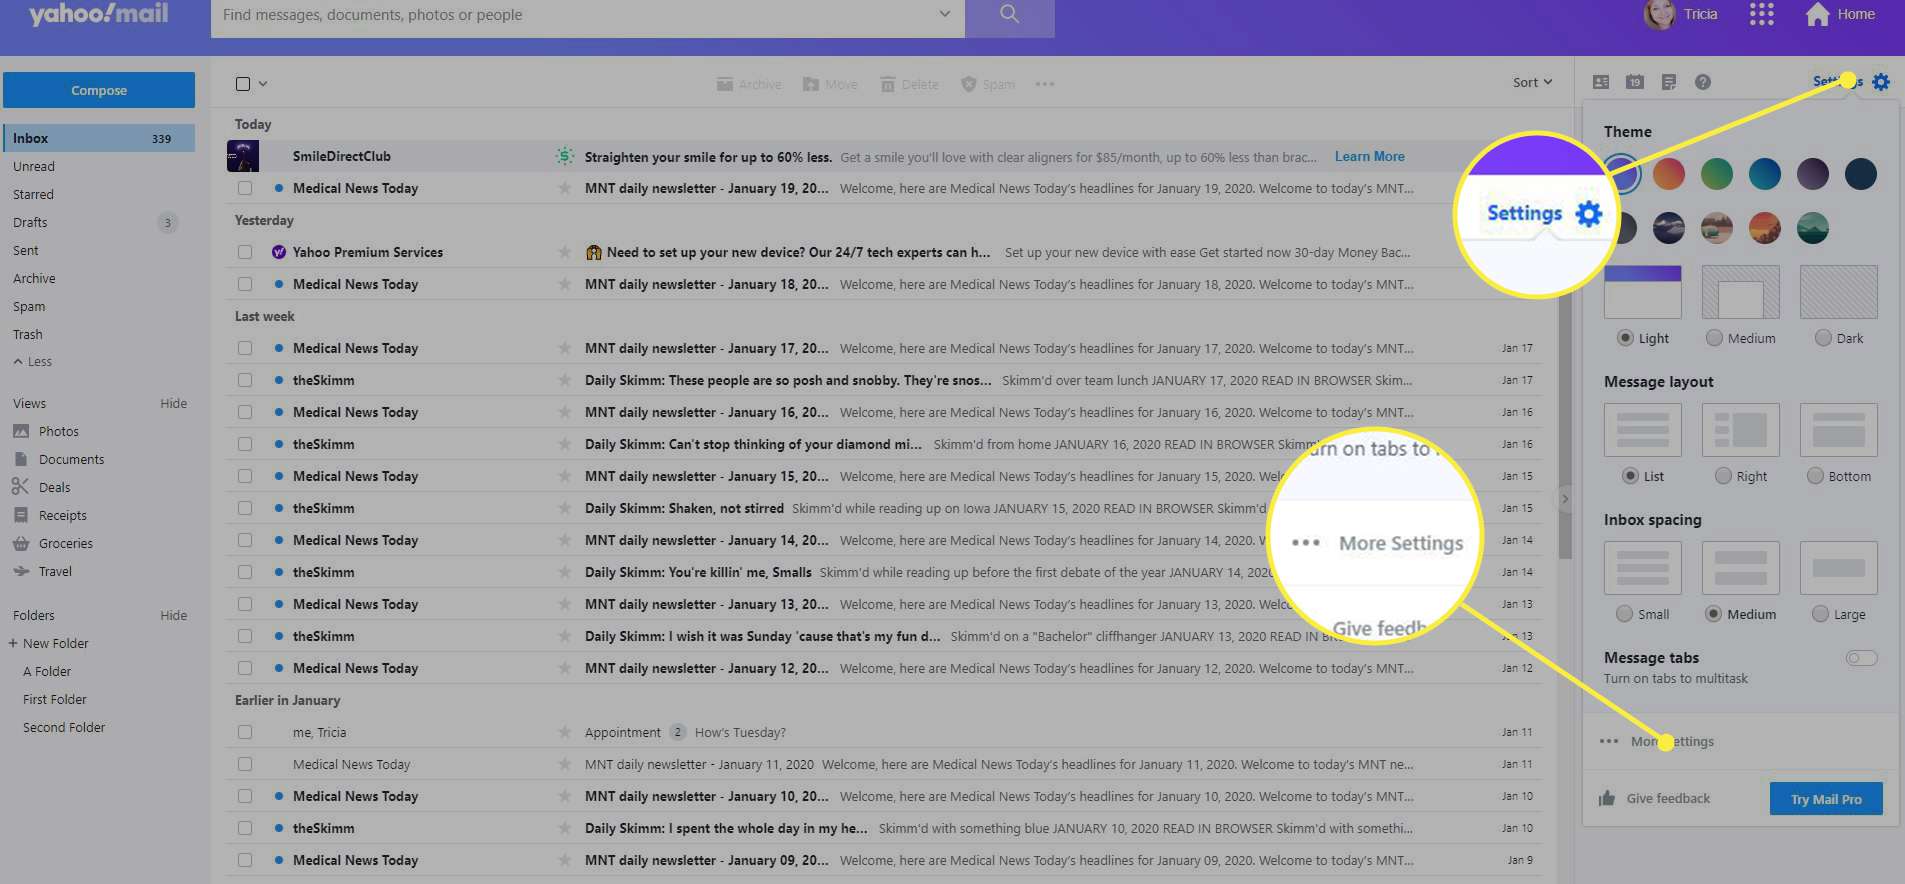Screen dimensions: 1905x884
Task: Open the Second Folder
Action: (x=64, y=727)
